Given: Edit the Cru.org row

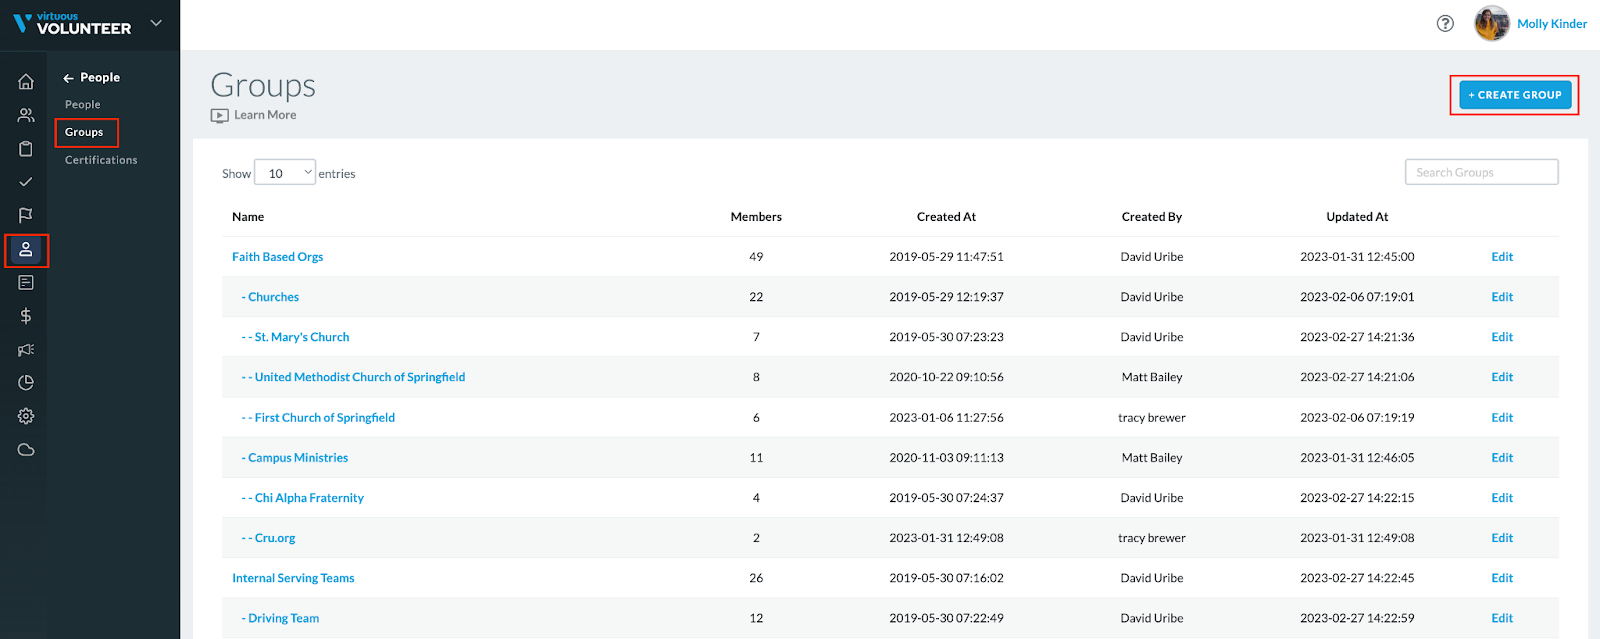Looking at the screenshot, I should coord(1502,538).
